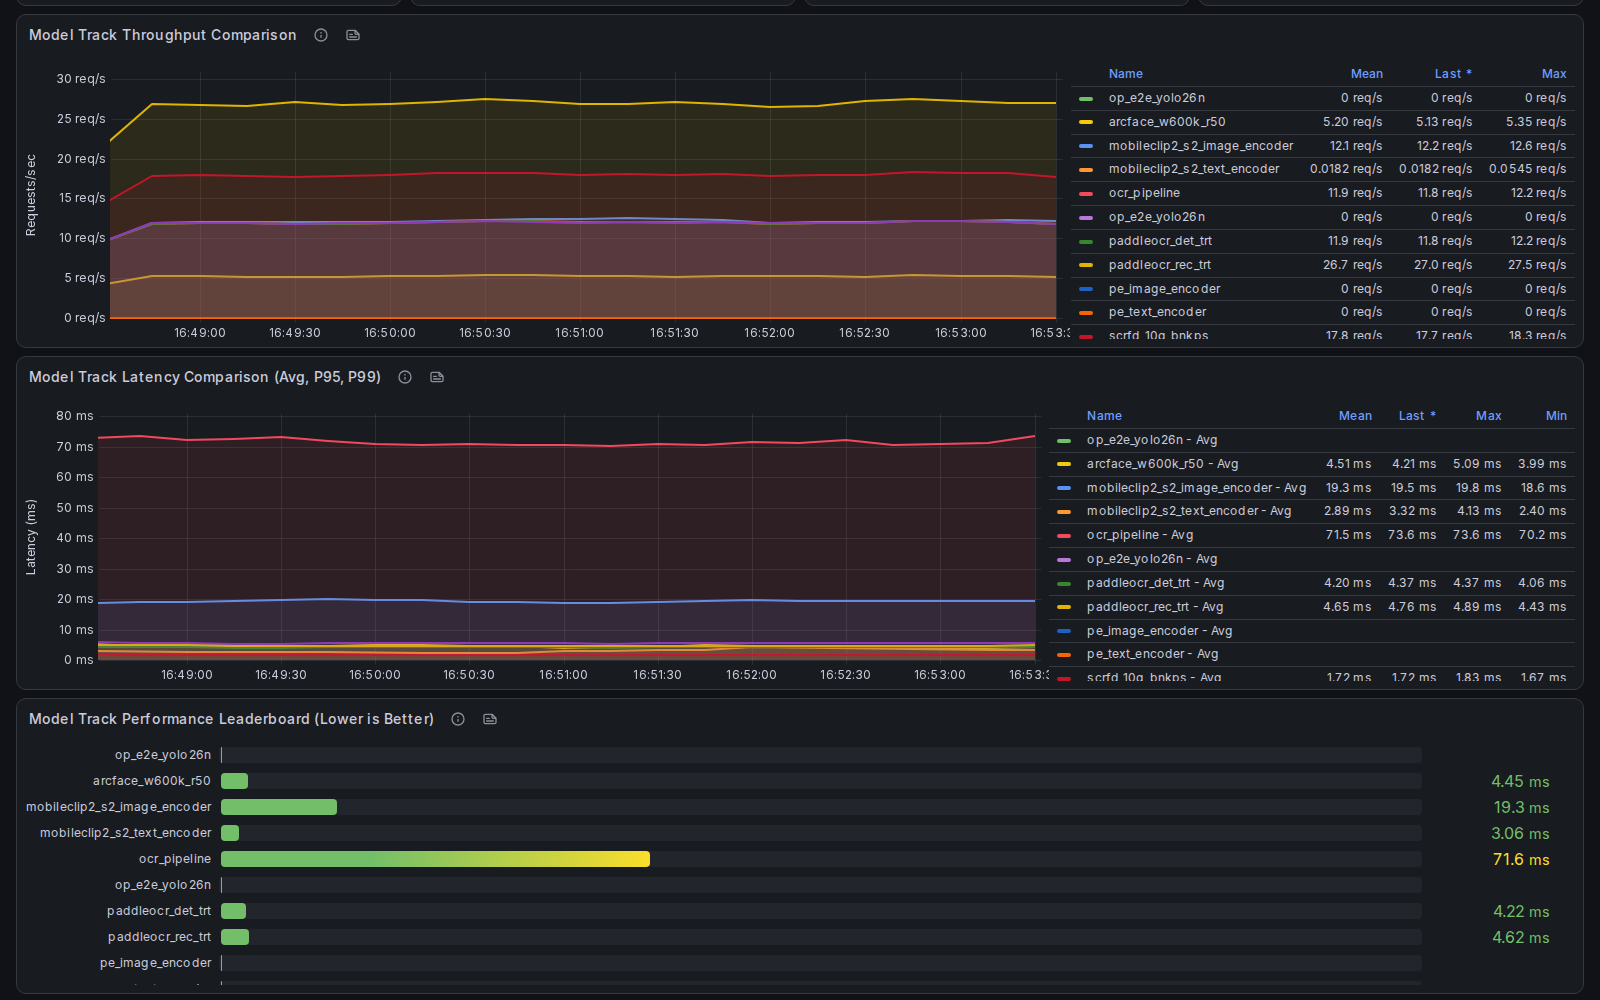Toggle mobileclip2_s2_image_encoder series in throughput legend
Viewport: 1600px width, 1000px height.
pyautogui.click(x=1200, y=146)
